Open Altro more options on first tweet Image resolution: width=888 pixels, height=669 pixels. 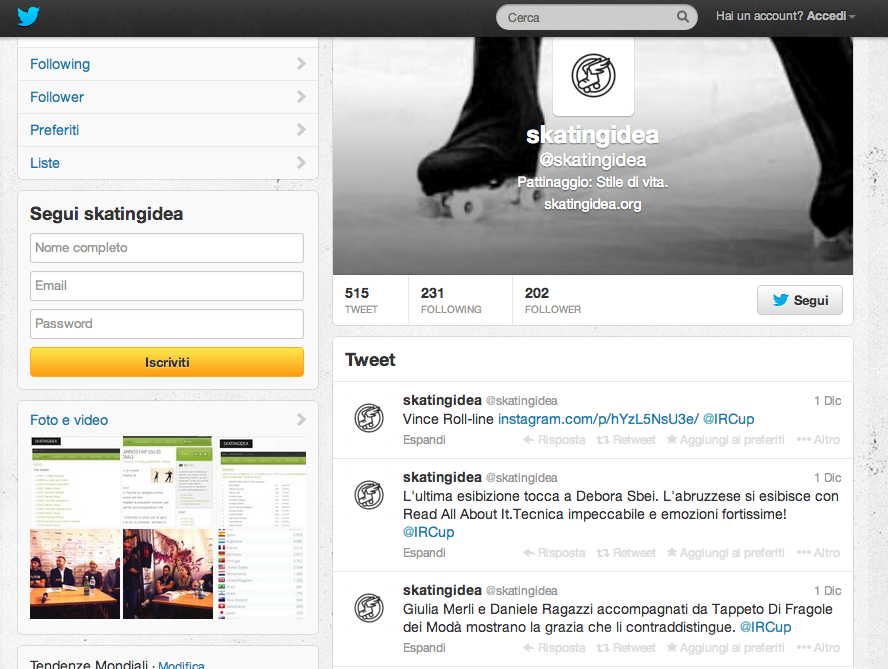pyautogui.click(x=818, y=440)
